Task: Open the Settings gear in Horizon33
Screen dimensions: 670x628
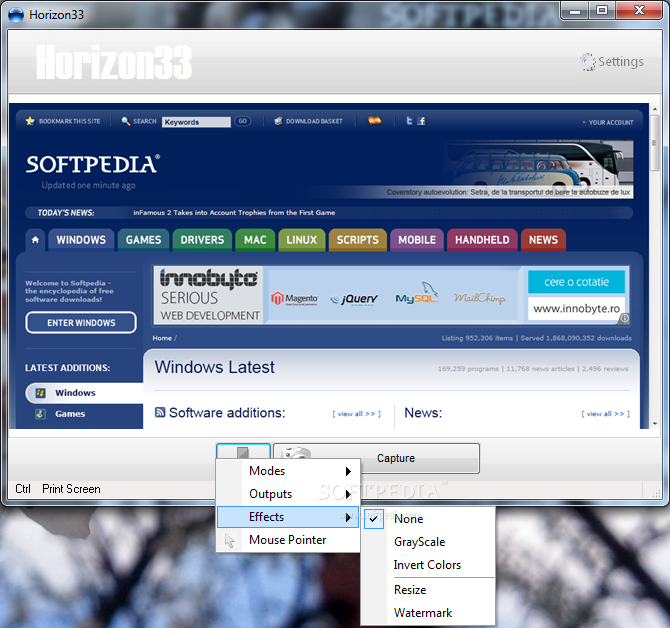Action: [x=611, y=62]
